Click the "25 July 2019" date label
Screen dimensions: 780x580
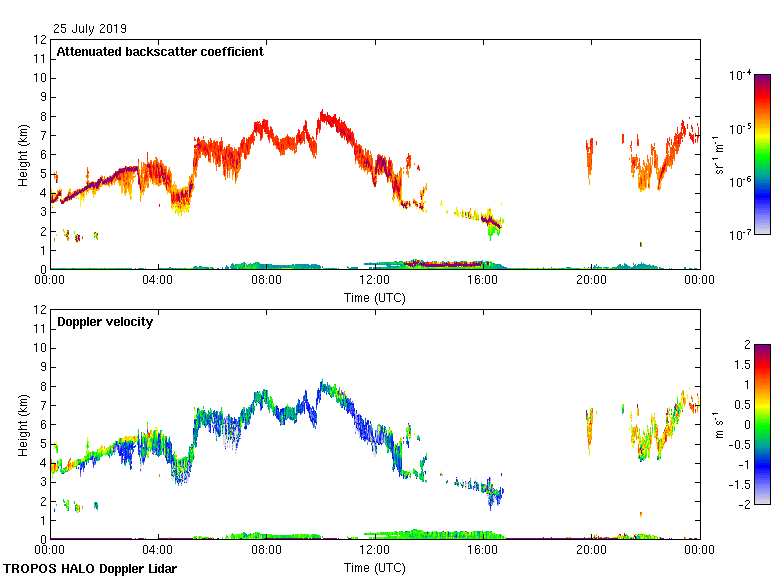pos(90,29)
